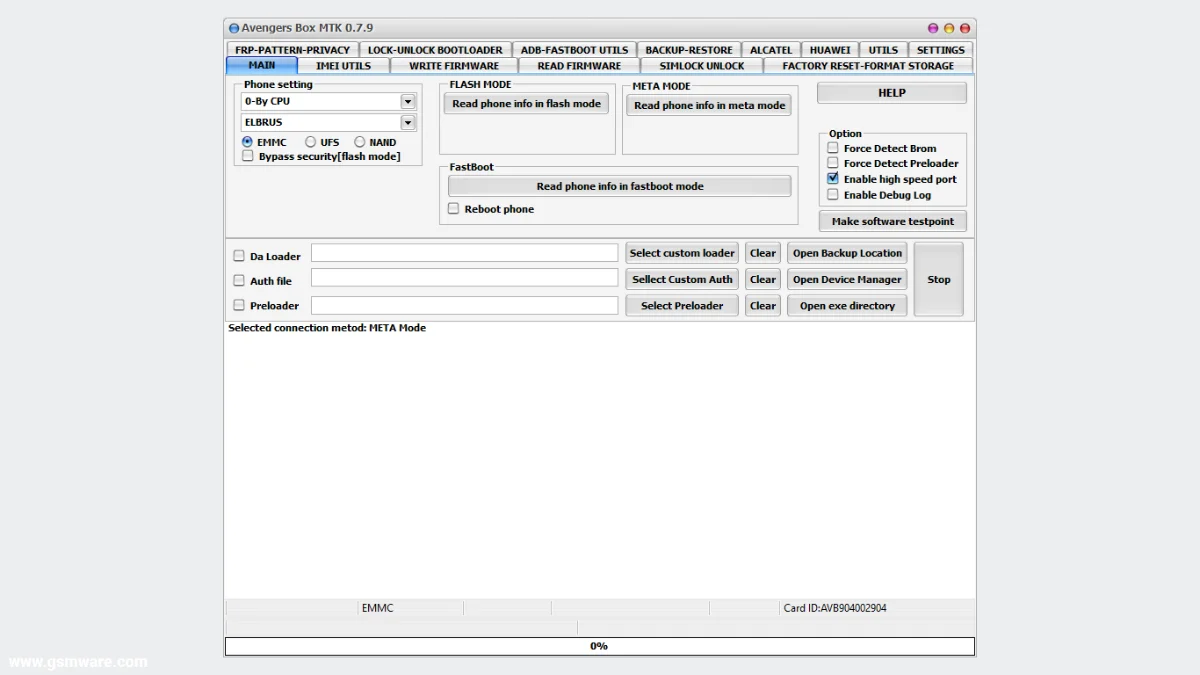Screen dimensions: 1200x675
Task: Click Sellect Custom Auth button
Action: point(682,279)
